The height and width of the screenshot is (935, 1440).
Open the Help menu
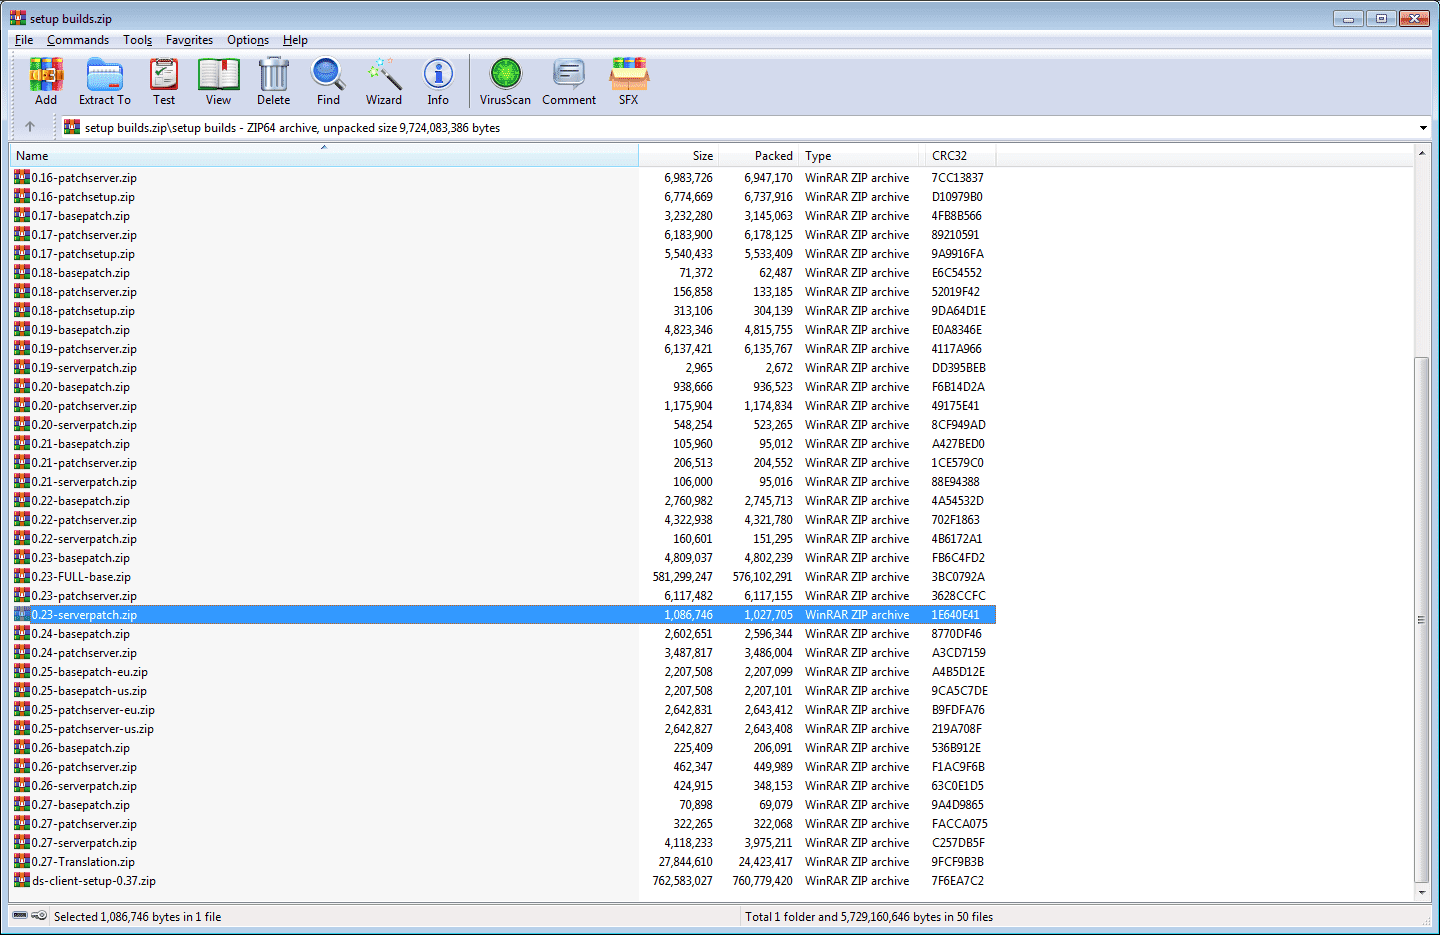(295, 40)
